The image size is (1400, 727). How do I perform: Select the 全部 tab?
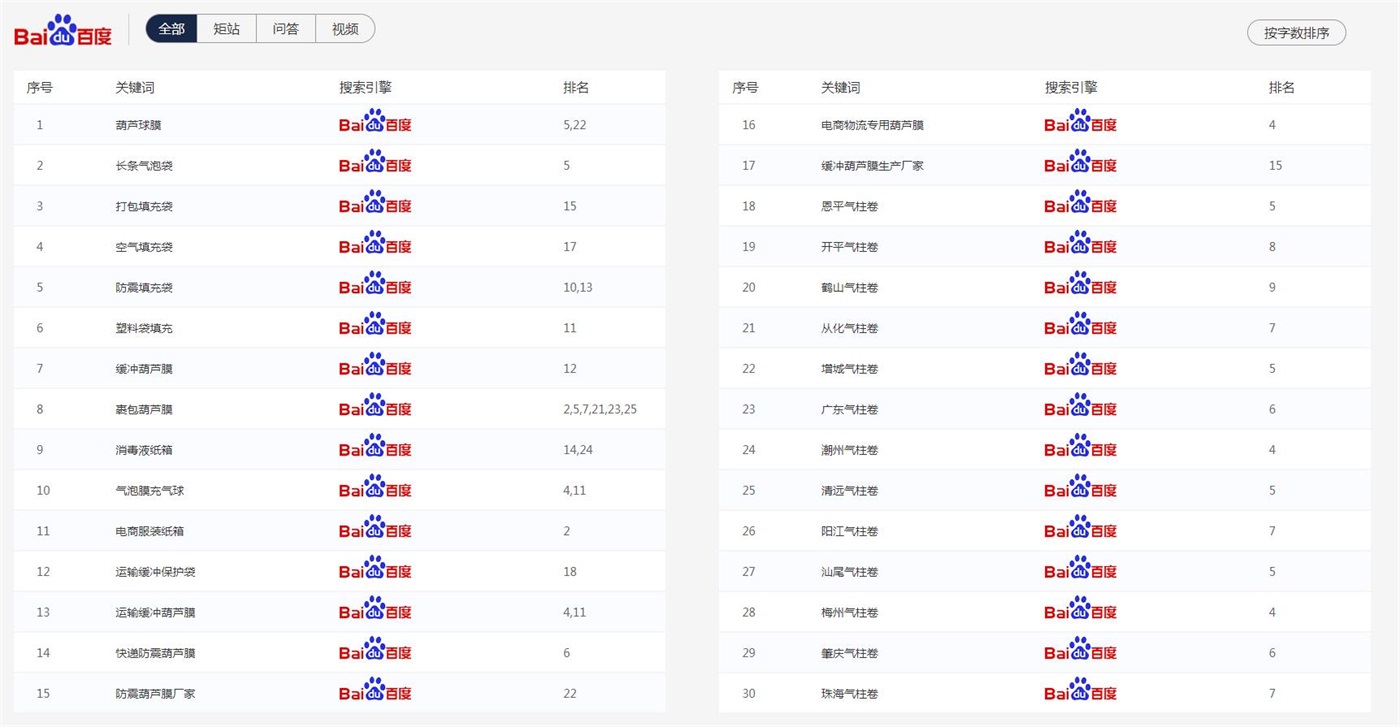(172, 29)
